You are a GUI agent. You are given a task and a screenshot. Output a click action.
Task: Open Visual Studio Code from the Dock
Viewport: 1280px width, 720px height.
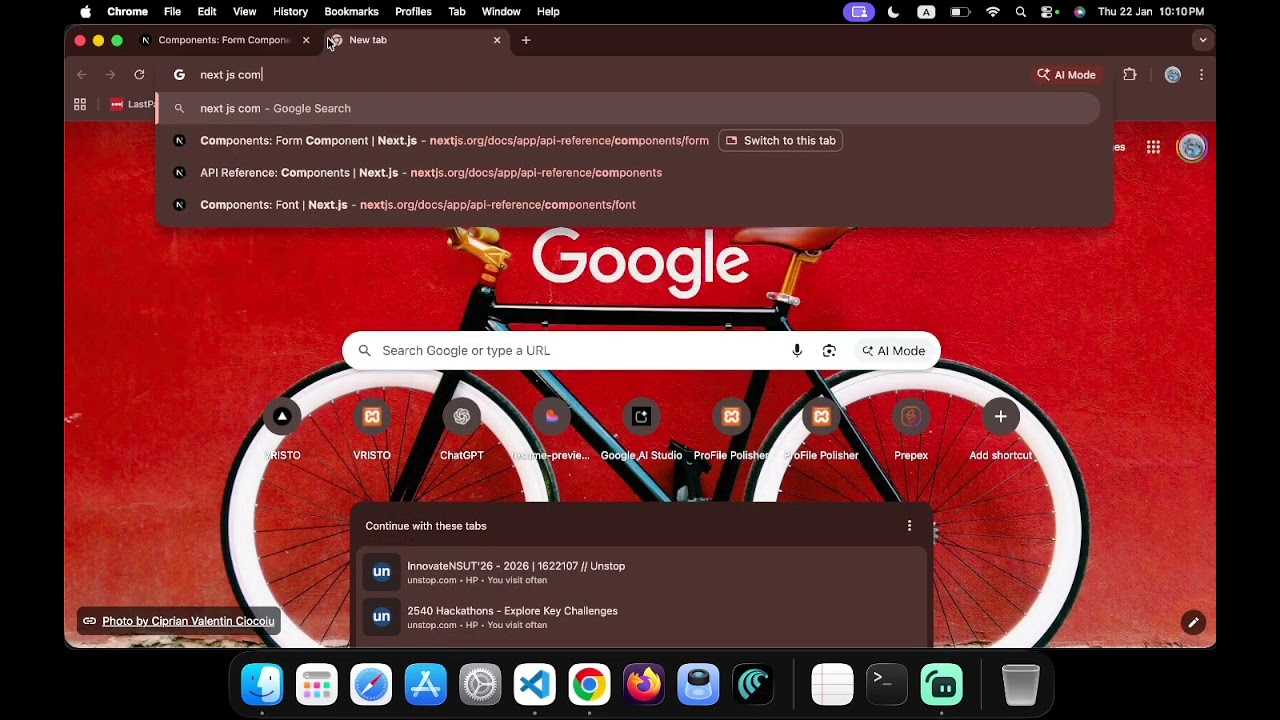pos(534,685)
